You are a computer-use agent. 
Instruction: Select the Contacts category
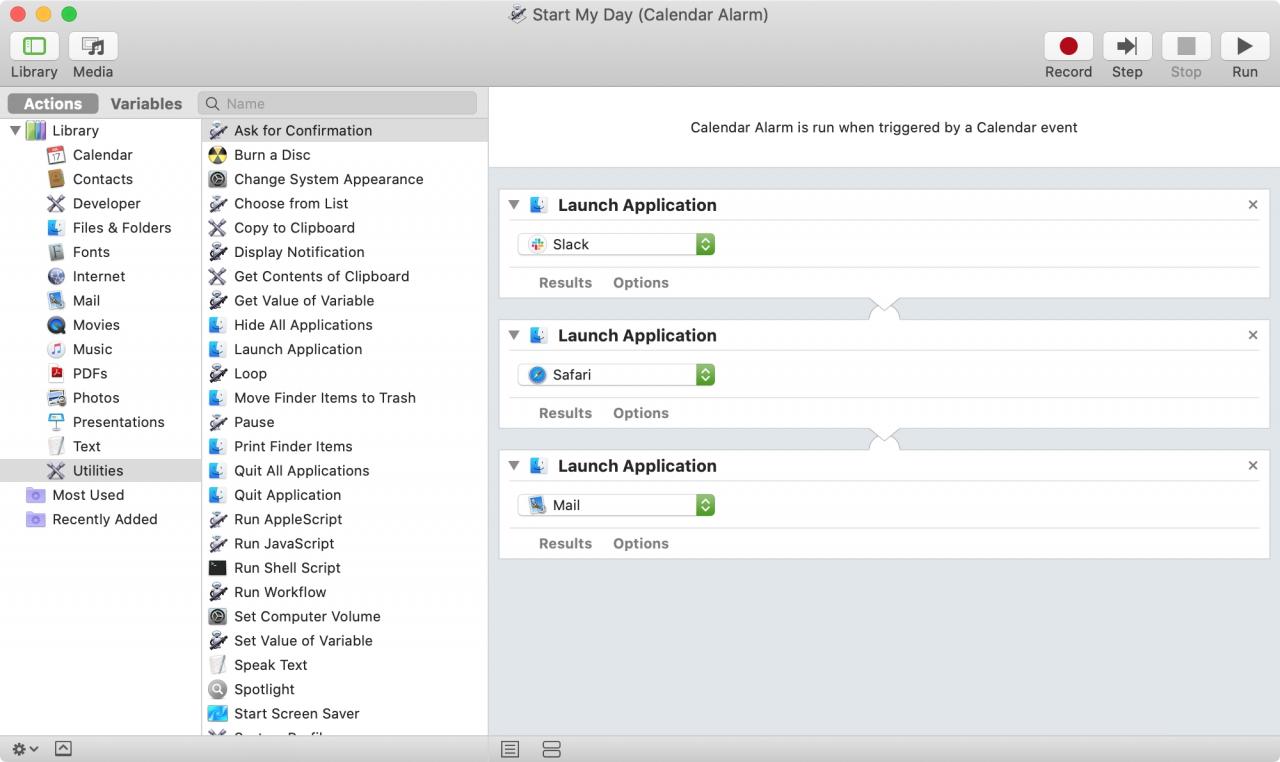[x=100, y=179]
